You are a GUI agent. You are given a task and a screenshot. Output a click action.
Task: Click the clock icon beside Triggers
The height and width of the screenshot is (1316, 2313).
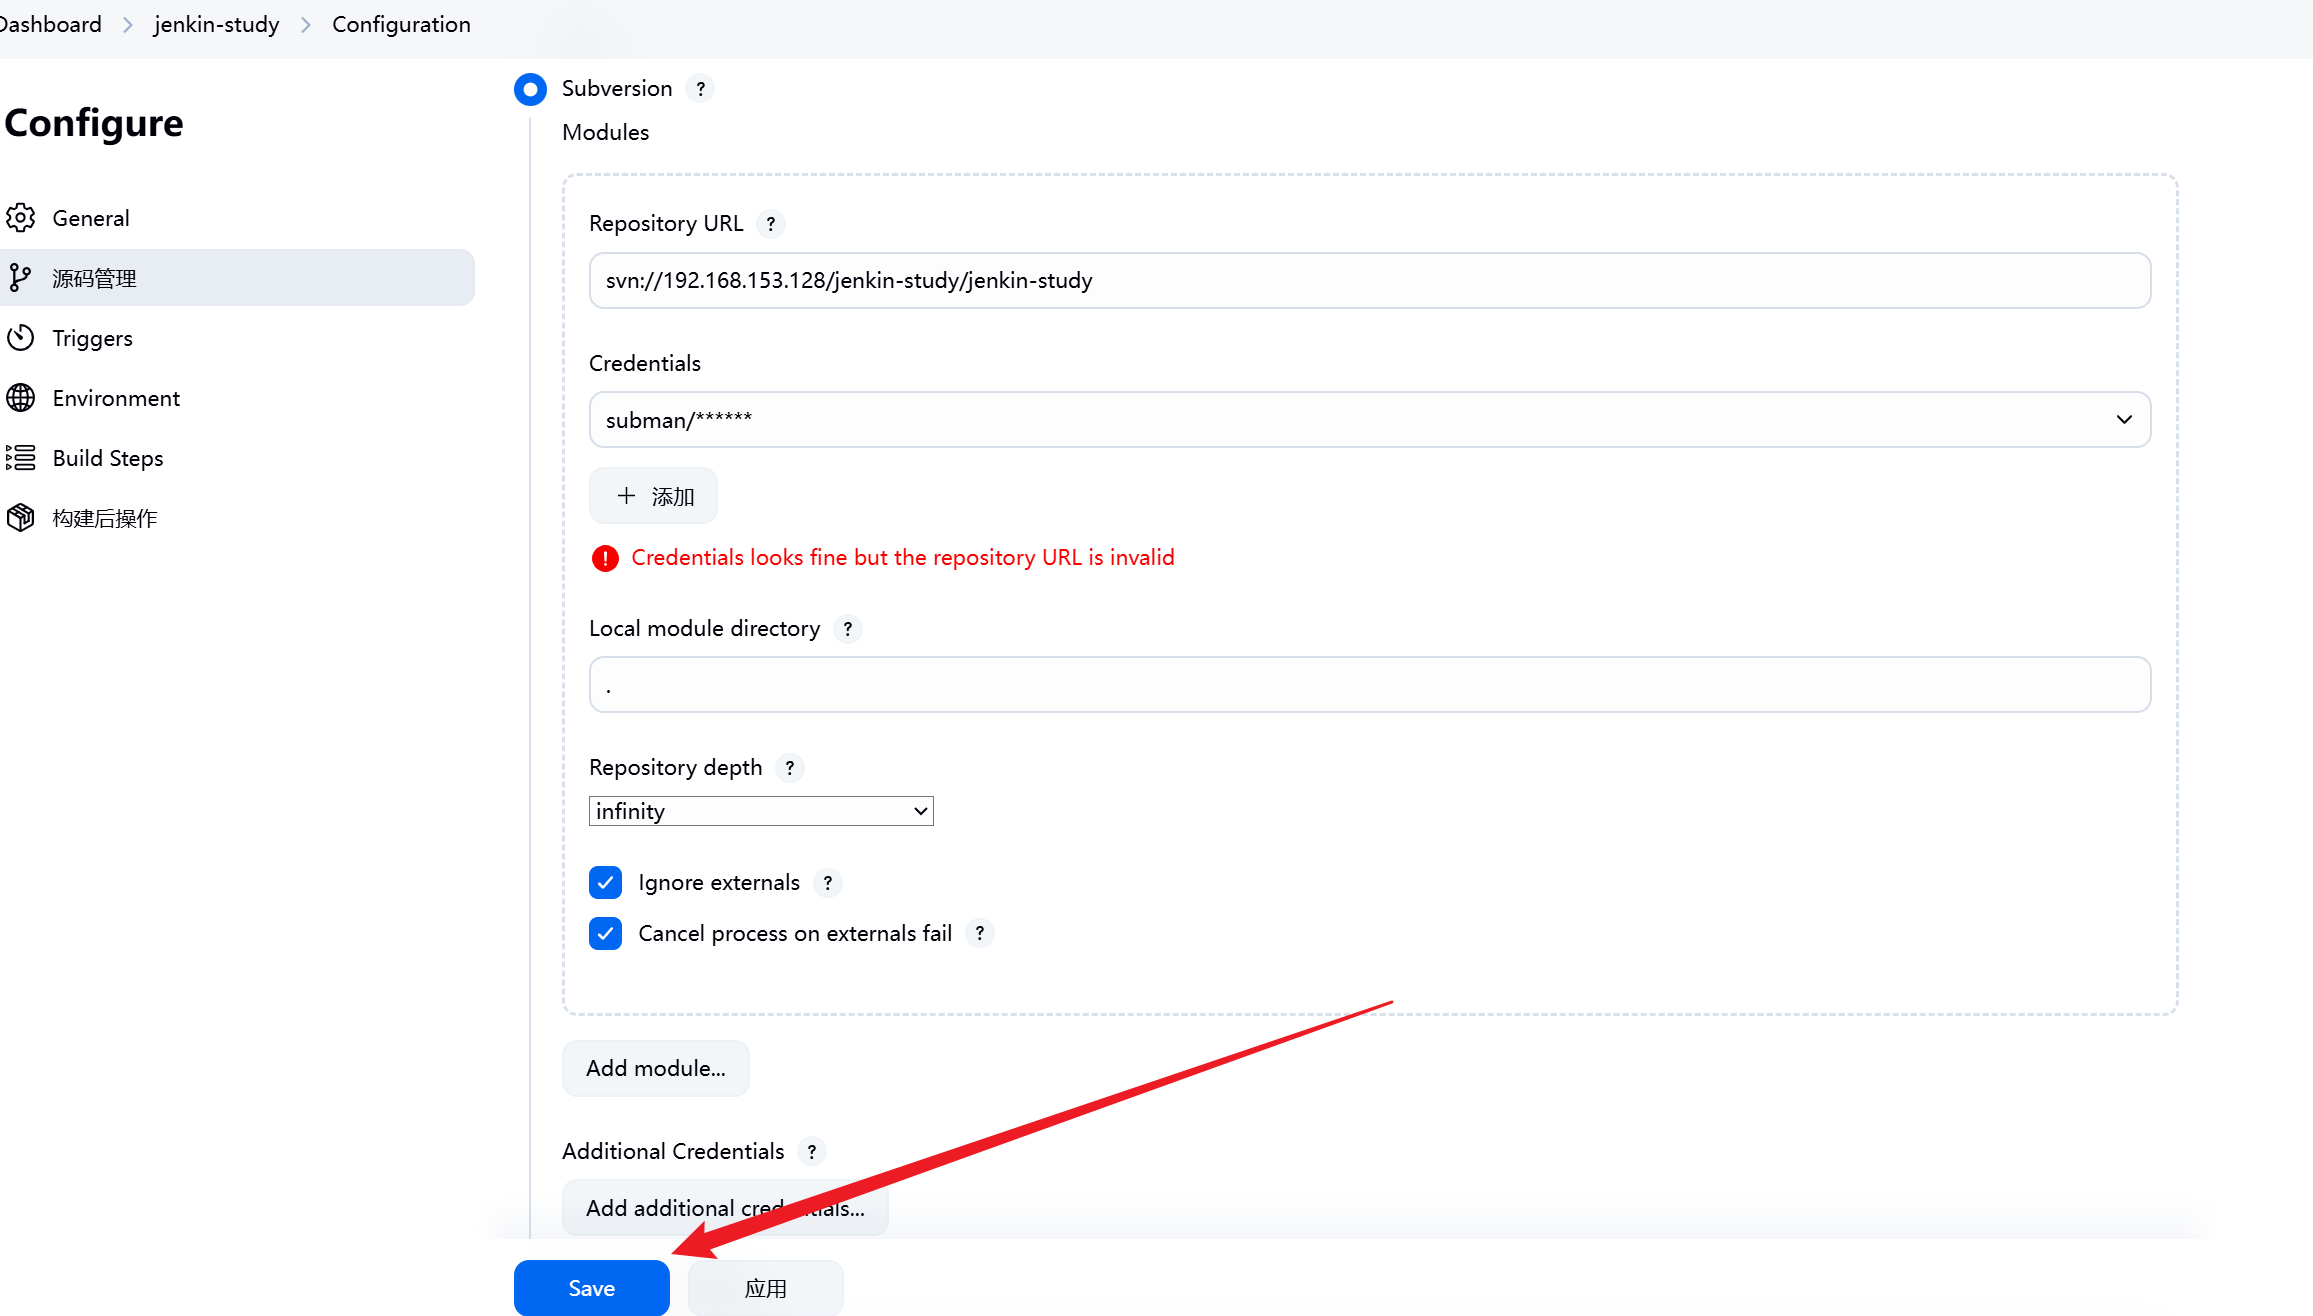click(x=21, y=338)
